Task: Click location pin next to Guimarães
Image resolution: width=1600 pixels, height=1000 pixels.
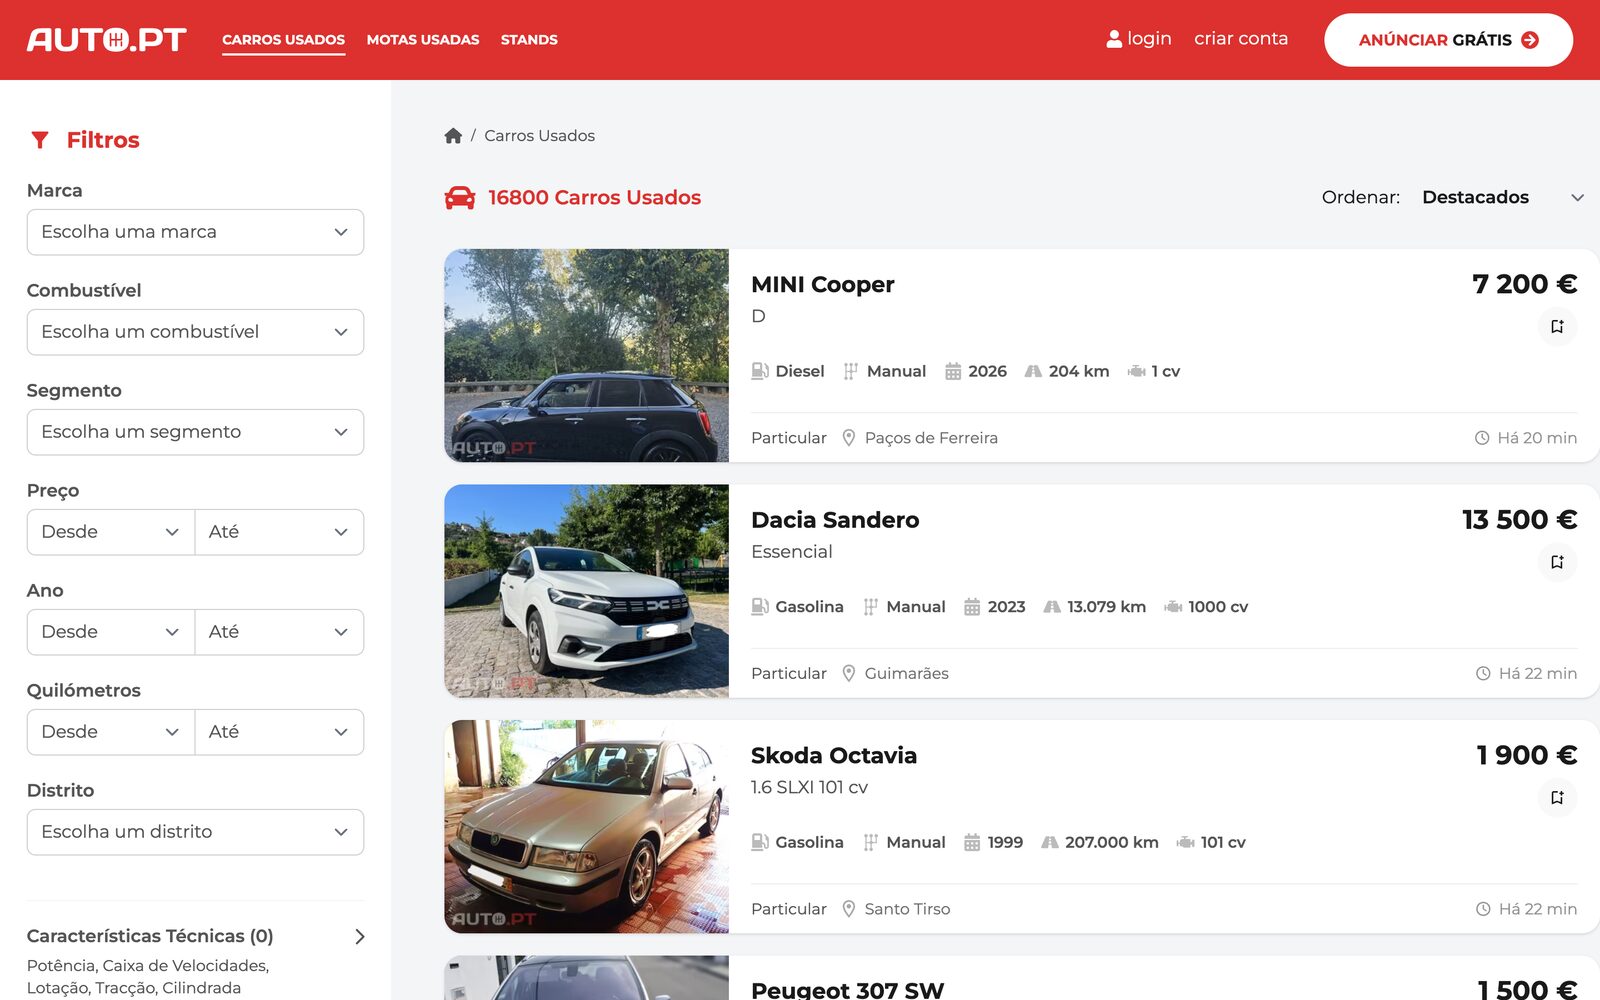Action: pyautogui.click(x=849, y=673)
